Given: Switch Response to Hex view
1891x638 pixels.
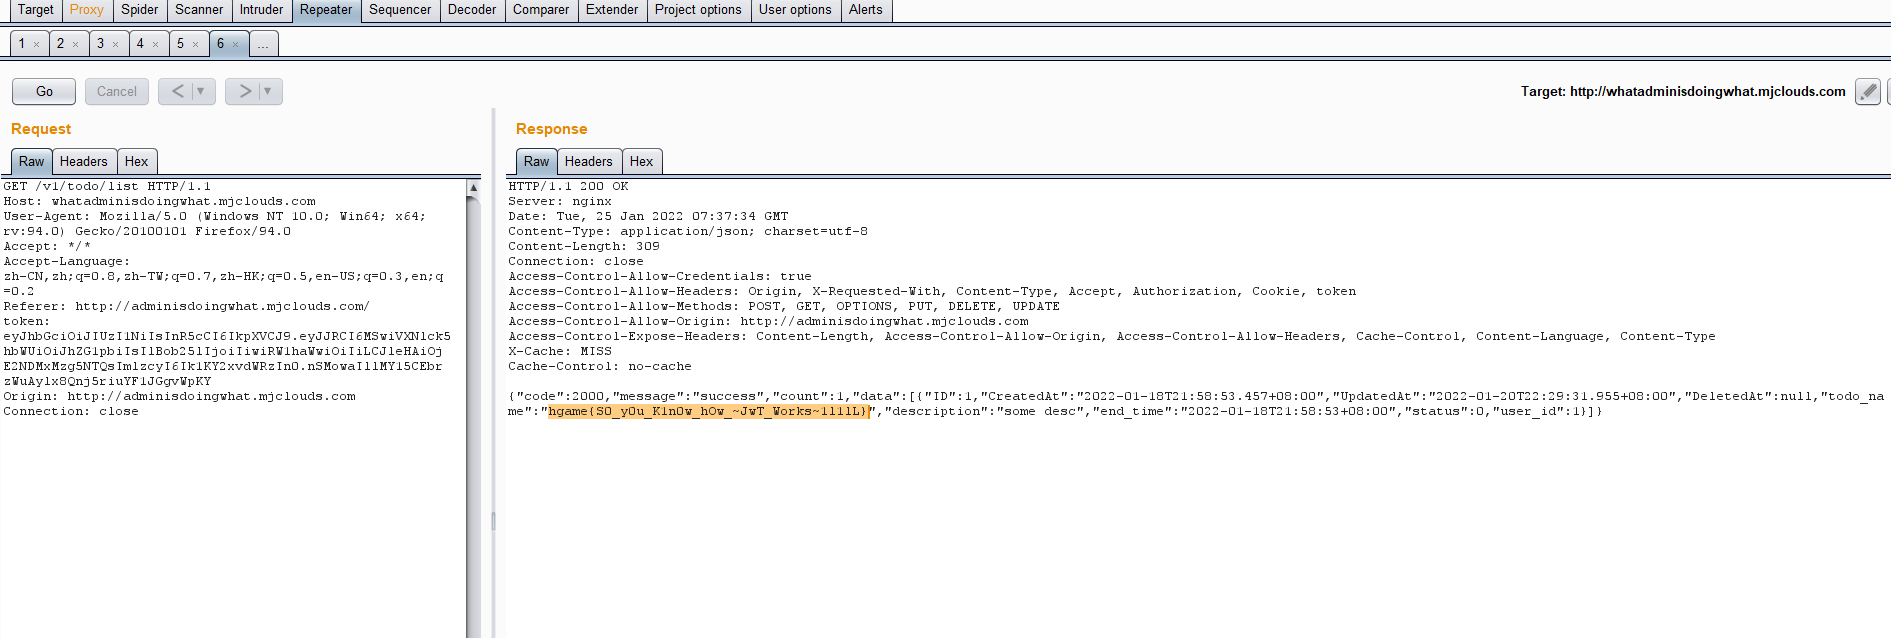Looking at the screenshot, I should coord(641,161).
